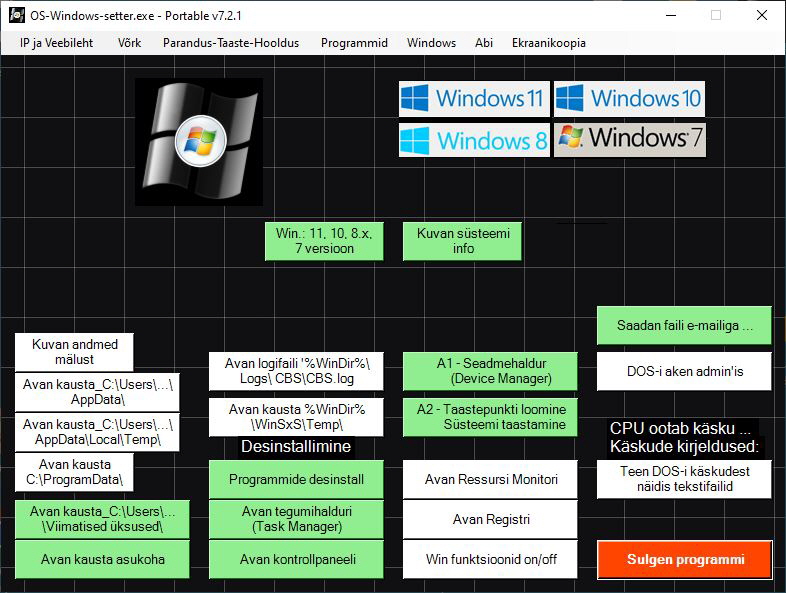This screenshot has height=593, width=786.
Task: Click the Windows 8 logo image
Action: point(474,140)
